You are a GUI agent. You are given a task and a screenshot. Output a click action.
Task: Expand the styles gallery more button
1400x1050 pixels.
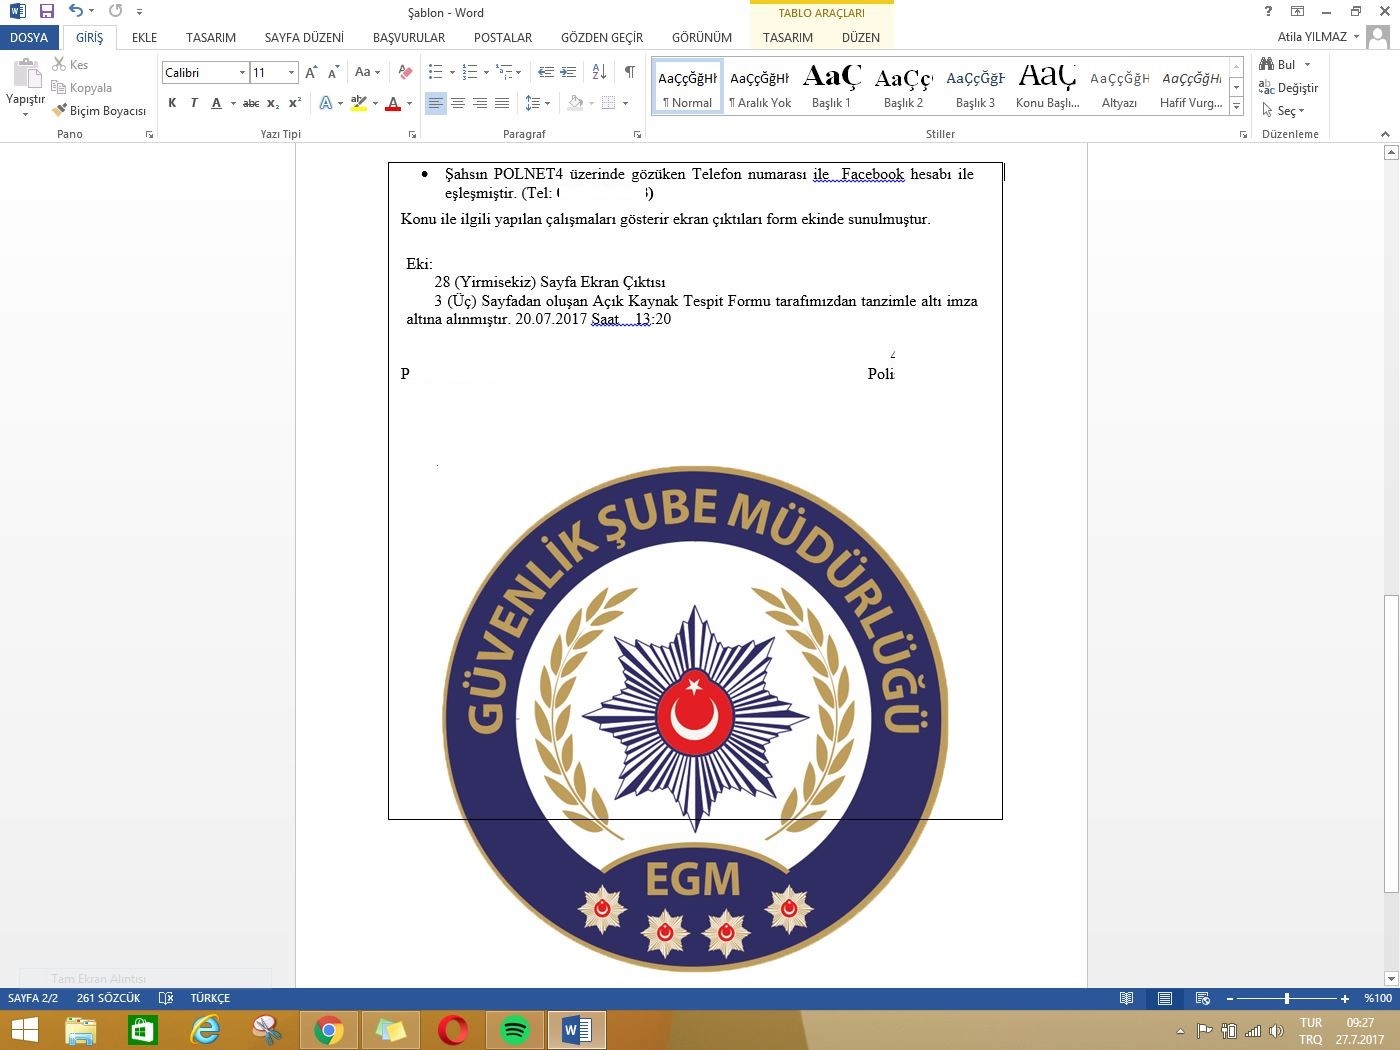1237,107
